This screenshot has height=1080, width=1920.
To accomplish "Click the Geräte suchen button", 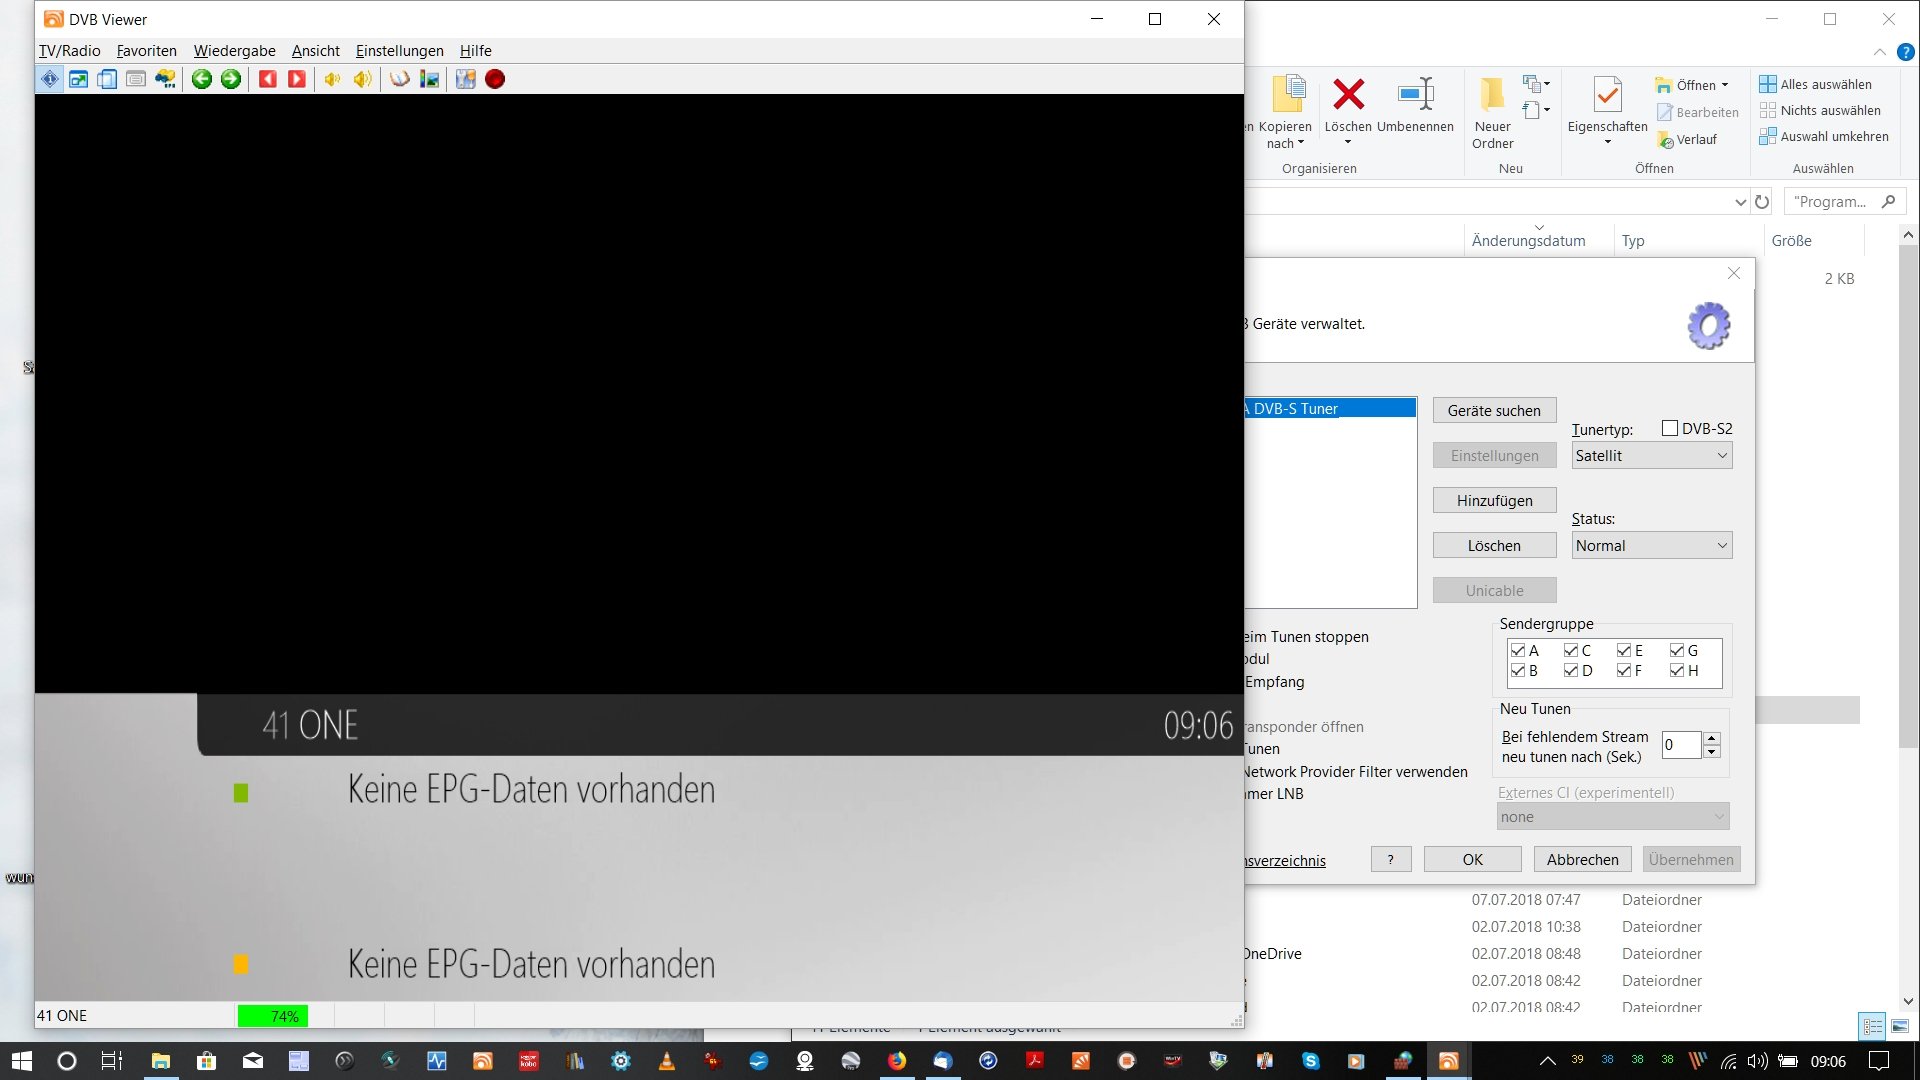I will pyautogui.click(x=1494, y=411).
